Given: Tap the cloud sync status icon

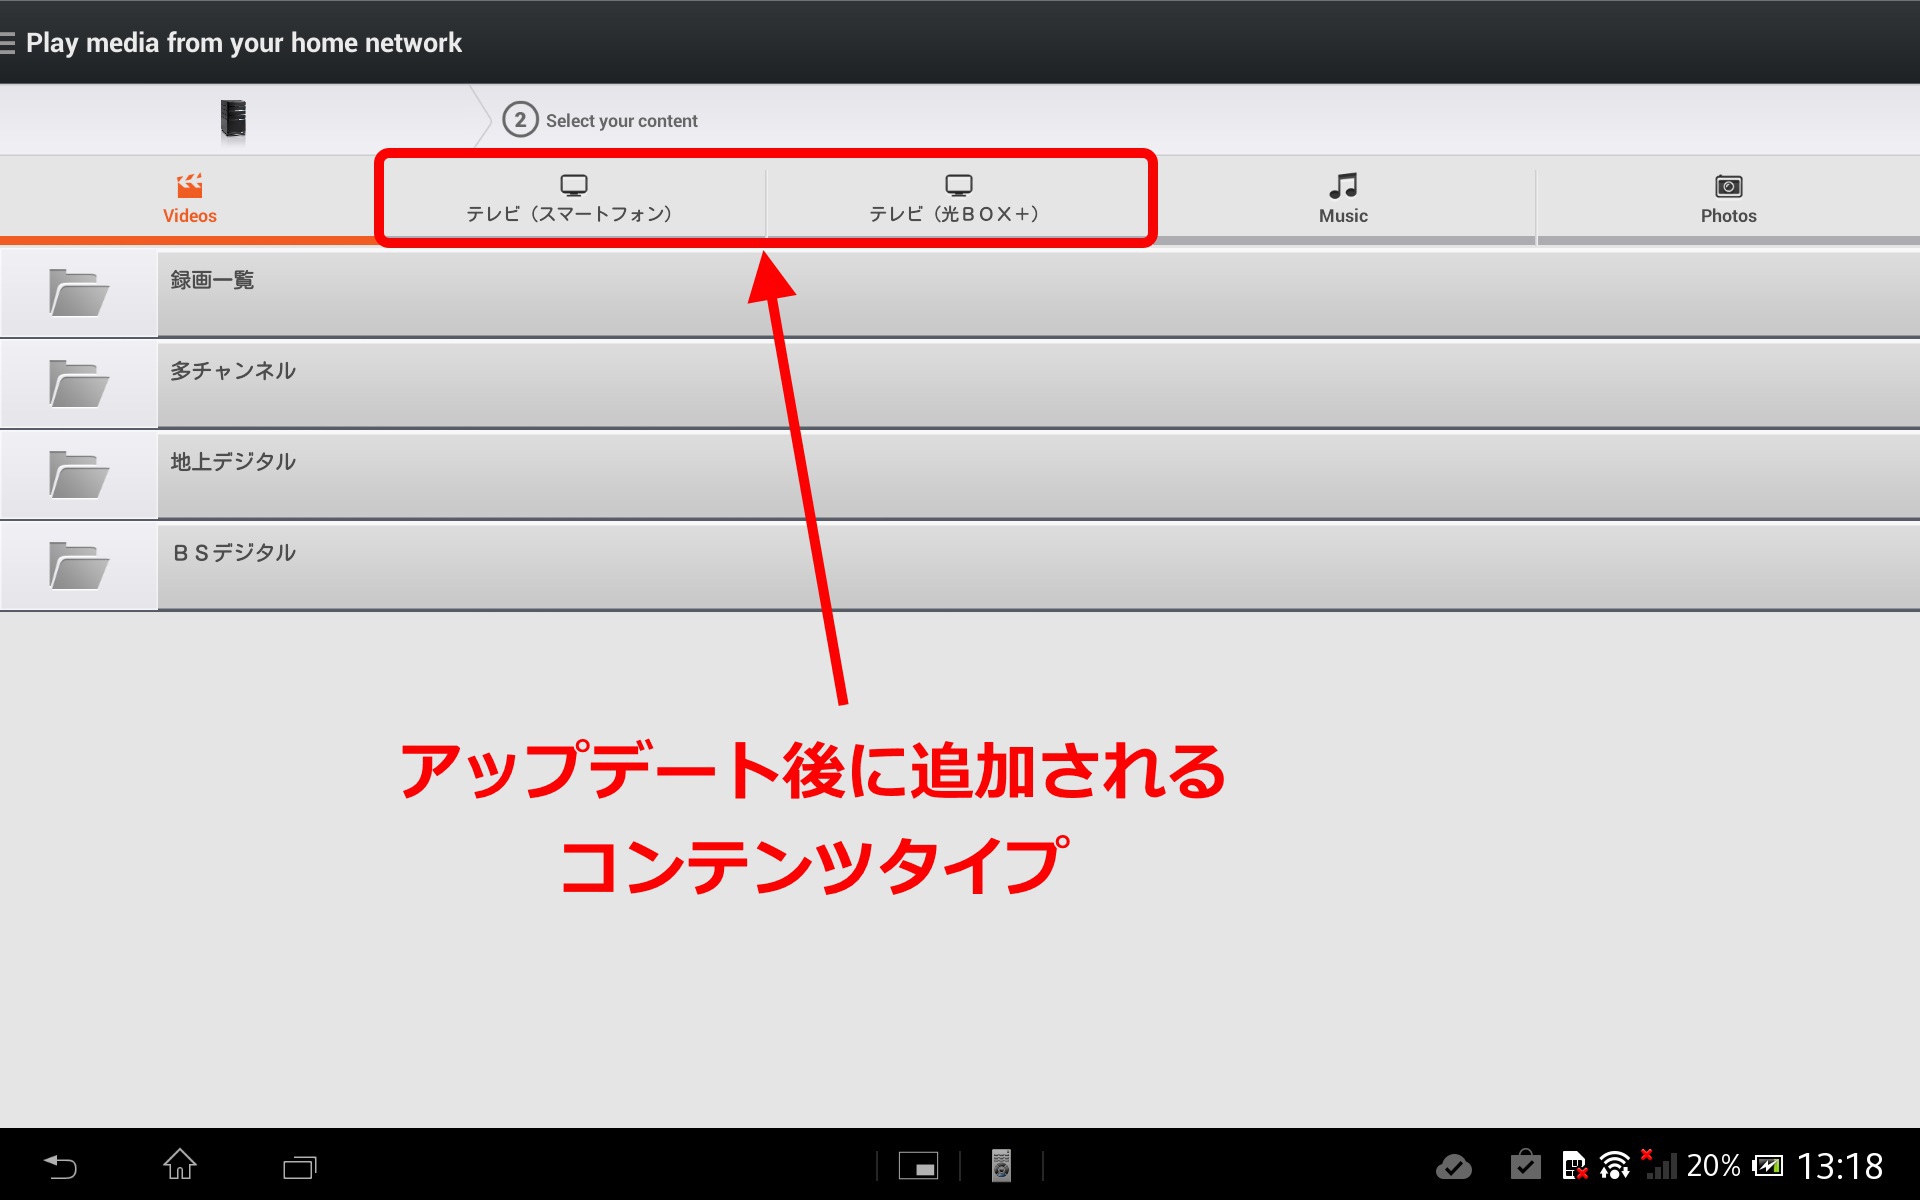Looking at the screenshot, I should point(1453,1166).
